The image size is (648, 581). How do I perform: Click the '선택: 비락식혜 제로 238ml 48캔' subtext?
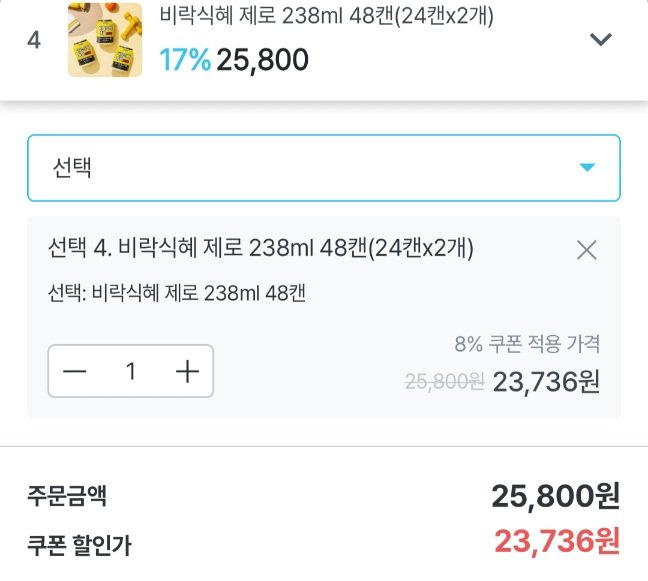click(177, 293)
